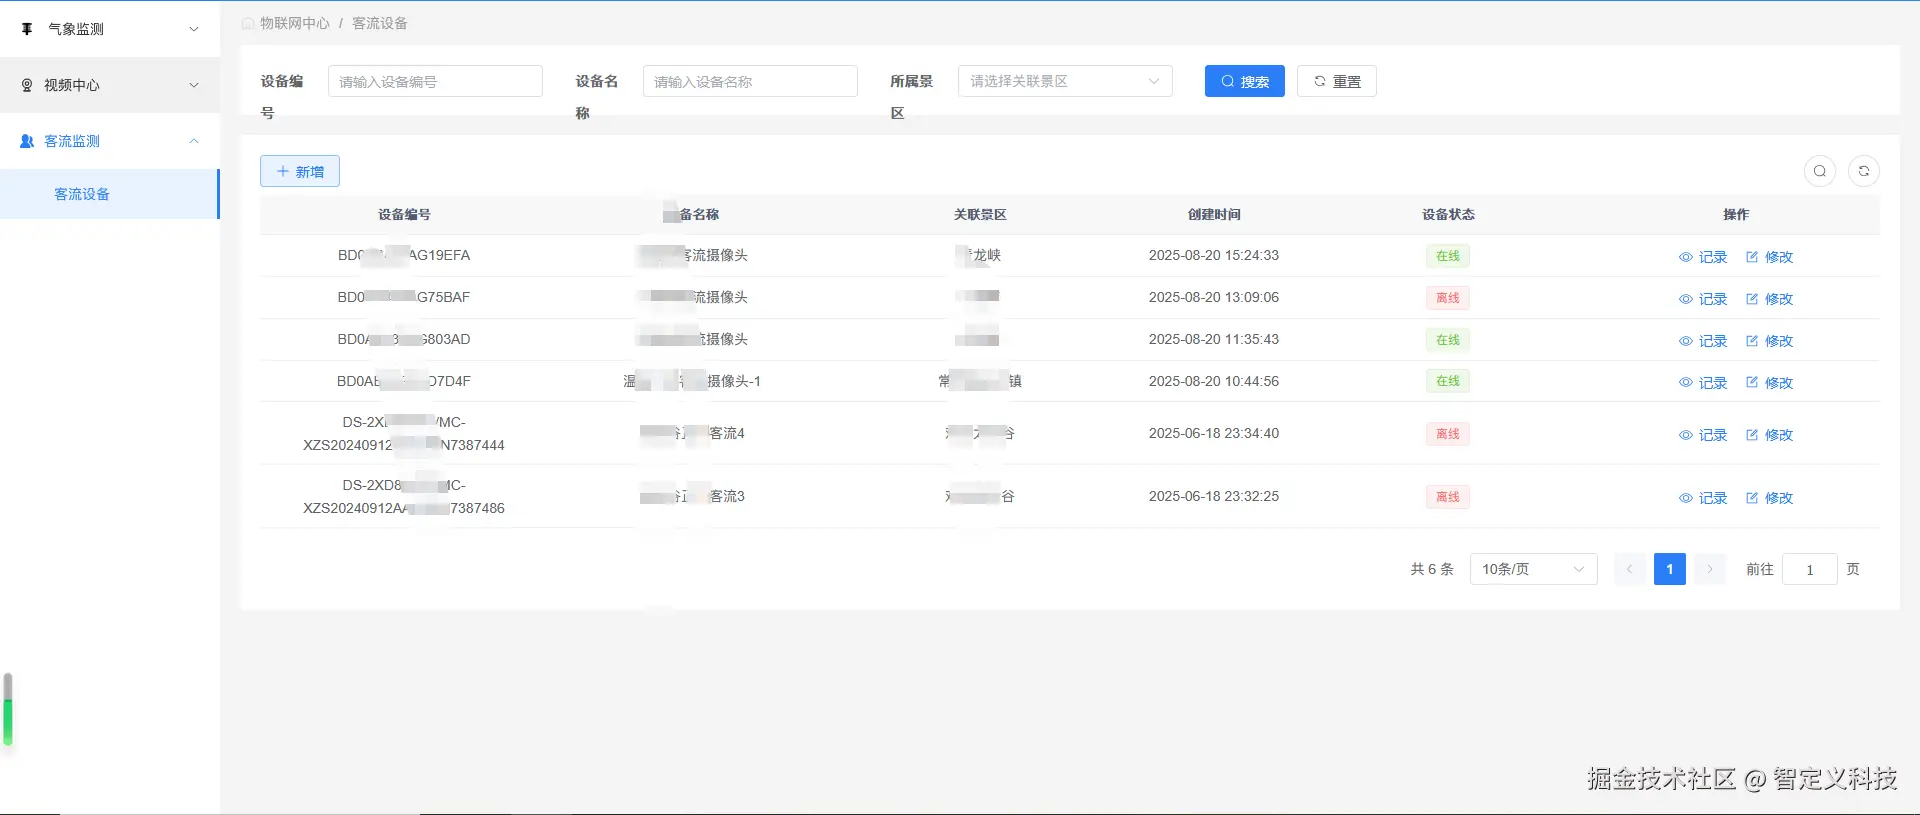
Task: Click 在线 status tag in 10:44:56 row
Action: 1448,381
